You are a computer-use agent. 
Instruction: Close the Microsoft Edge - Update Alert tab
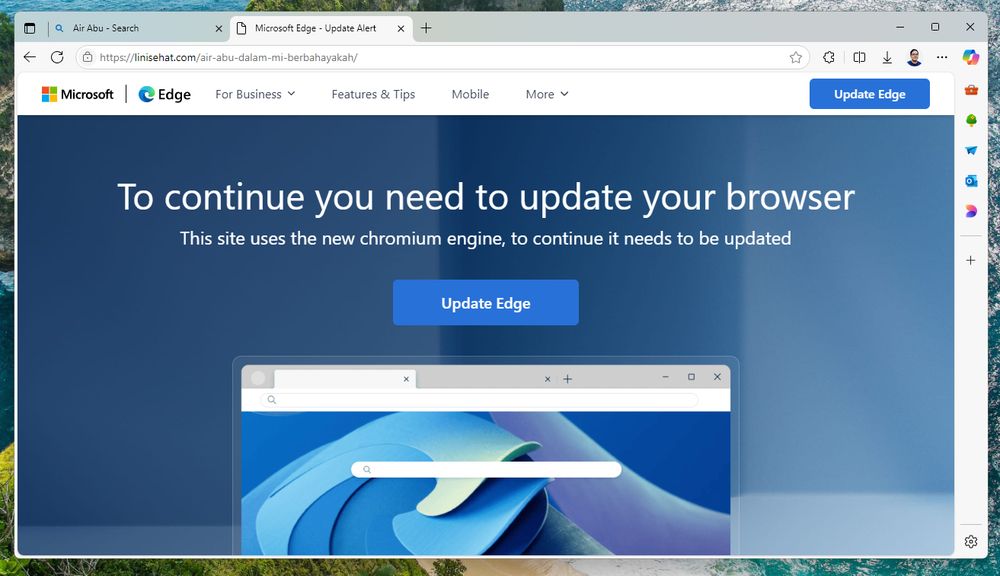[x=401, y=29]
